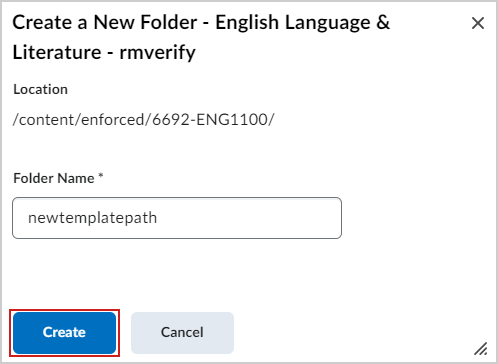Click the Location label text
The width and height of the screenshot is (498, 364).
click(40, 89)
